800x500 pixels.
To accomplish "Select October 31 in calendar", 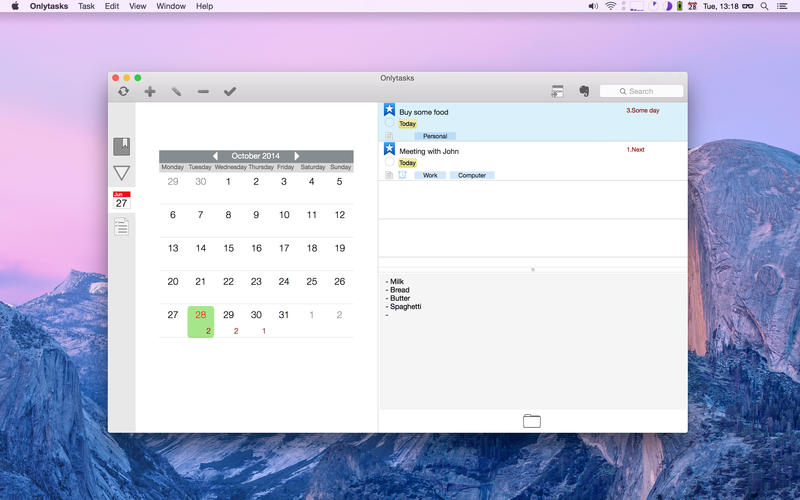I will [x=284, y=315].
